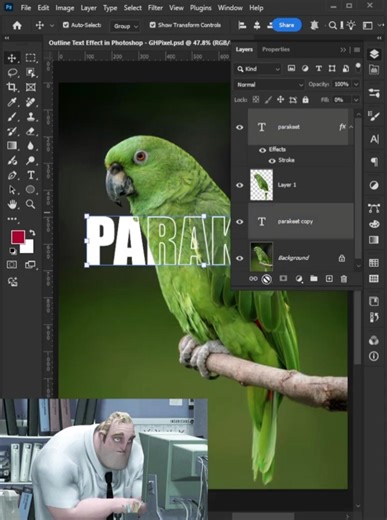The width and height of the screenshot is (387, 520).
Task: Expand hidden panel tabs double arrow
Action: click(343, 50)
